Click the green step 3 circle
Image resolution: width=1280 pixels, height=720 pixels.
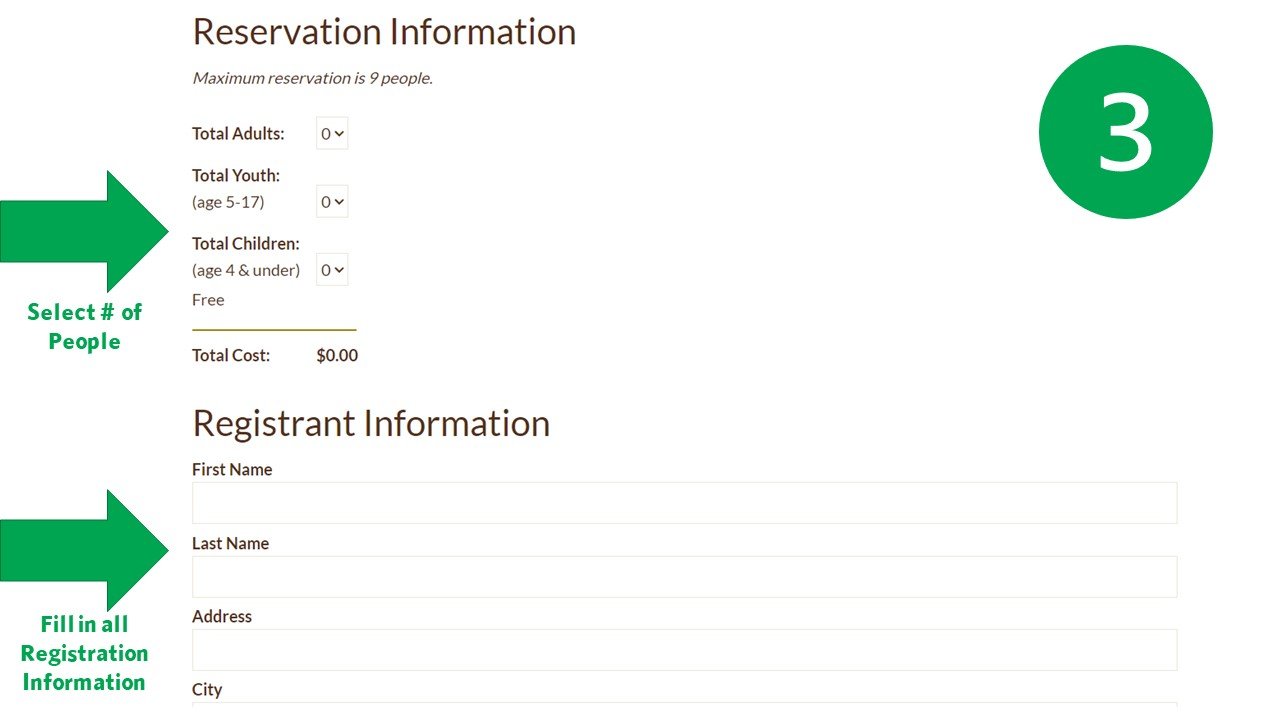pos(1125,132)
